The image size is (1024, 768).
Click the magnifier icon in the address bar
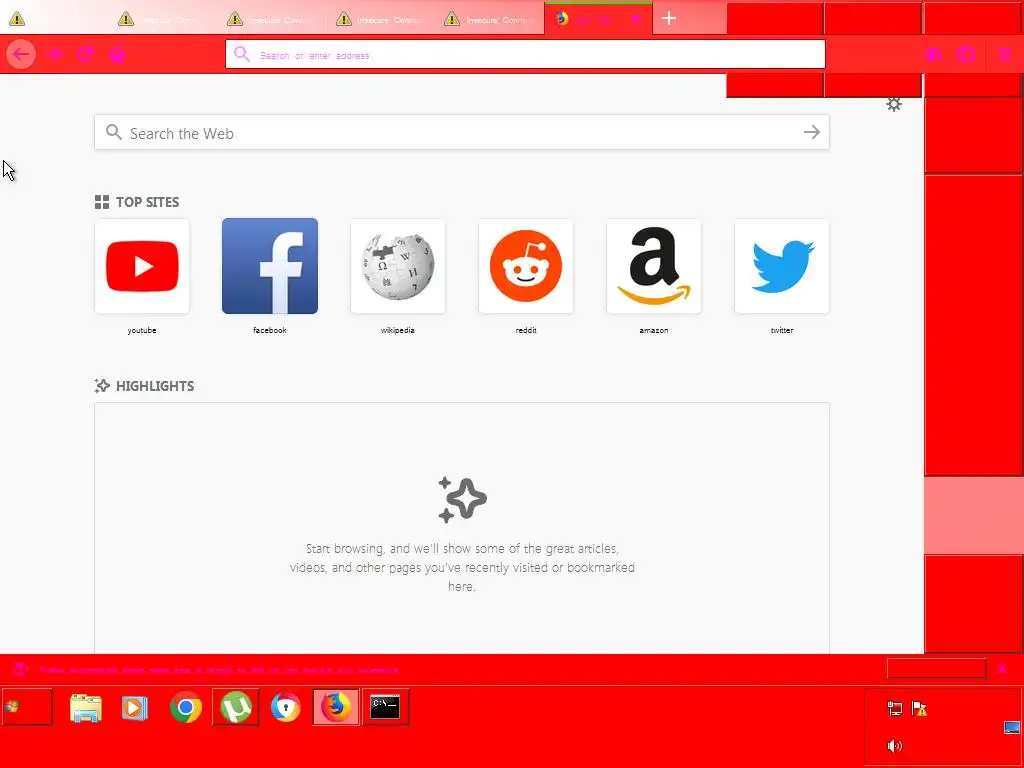pos(242,54)
